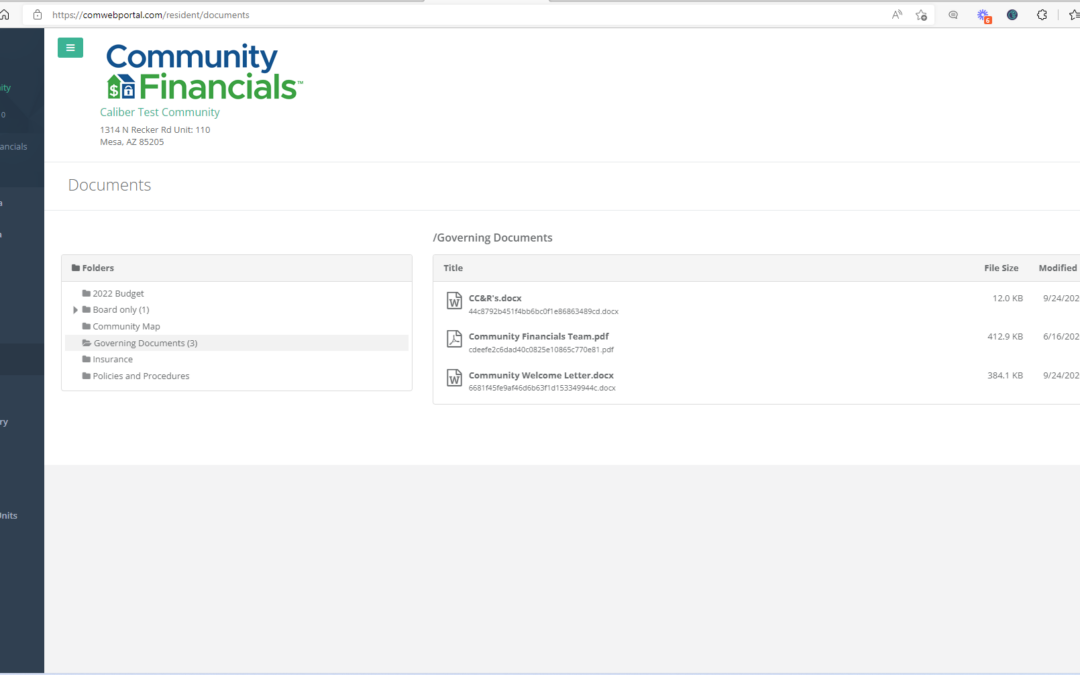Screen dimensions: 1080x675
Task: Open the 2022 Budget folder
Action: pyautogui.click(x=117, y=294)
